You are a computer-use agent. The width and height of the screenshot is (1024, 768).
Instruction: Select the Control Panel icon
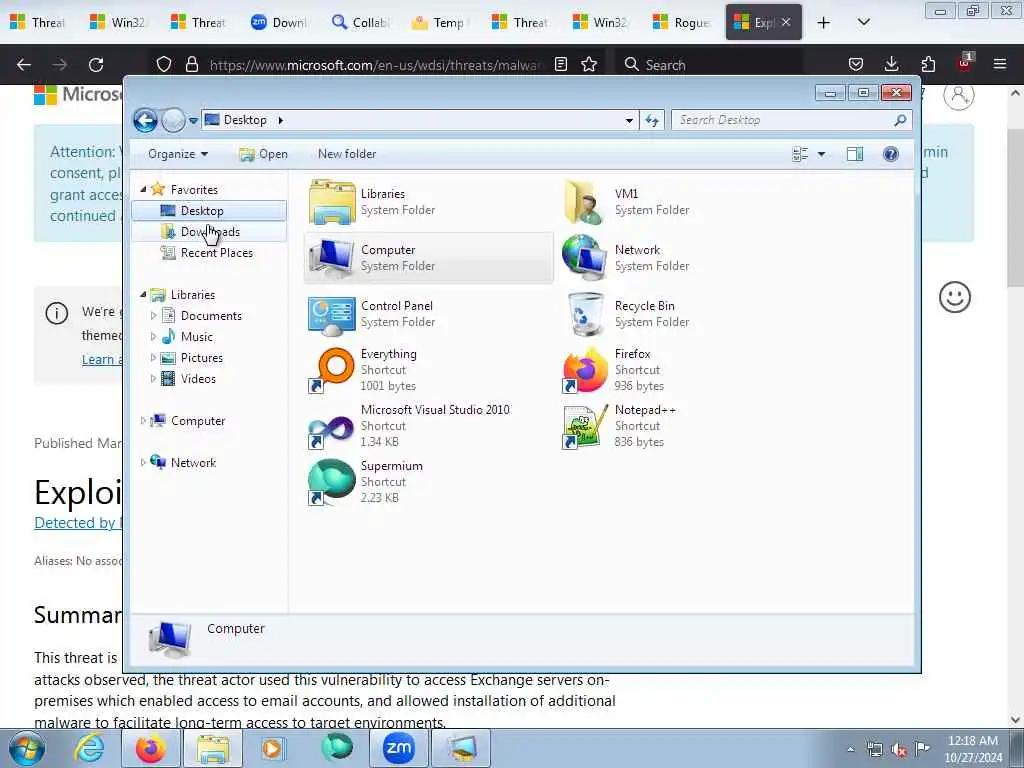pos(332,314)
